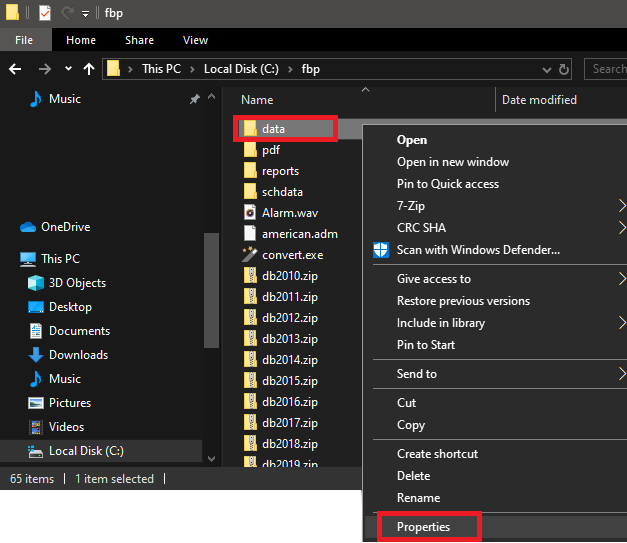Click the db2010.zip archive icon
This screenshot has height=543, width=627.
[x=251, y=275]
